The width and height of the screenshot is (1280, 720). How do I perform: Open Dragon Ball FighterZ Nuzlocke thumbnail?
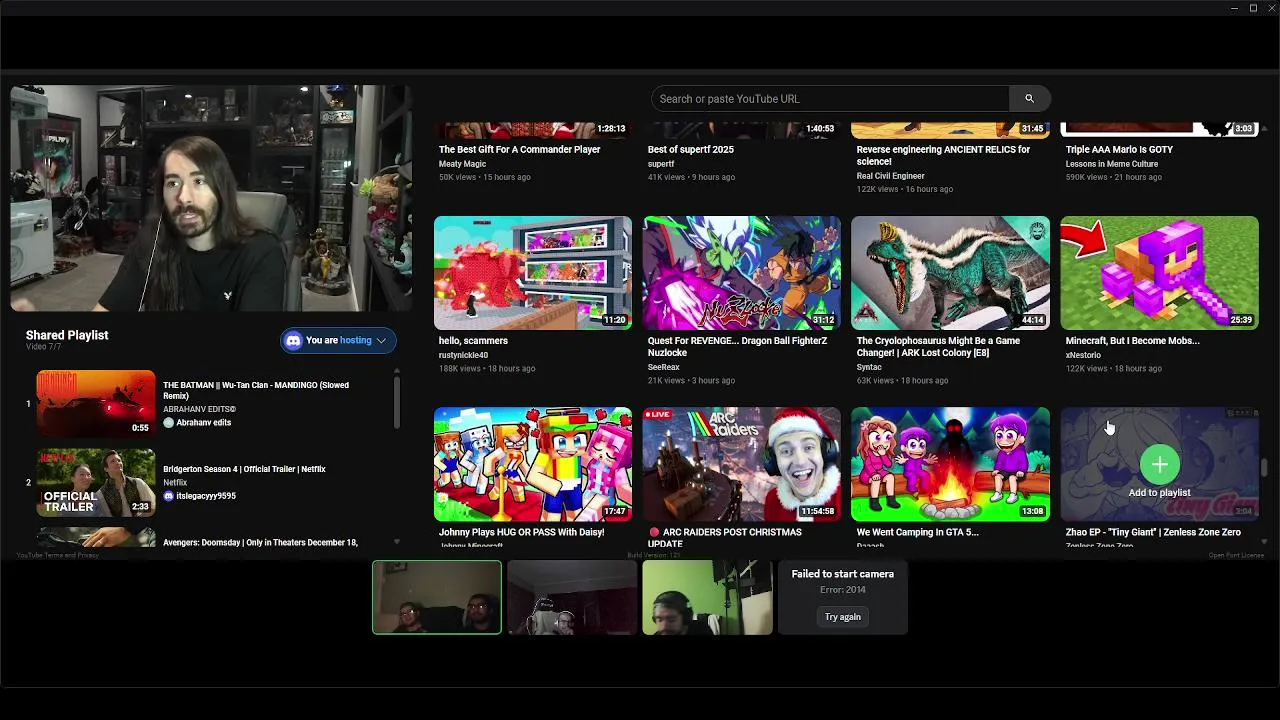pos(742,272)
